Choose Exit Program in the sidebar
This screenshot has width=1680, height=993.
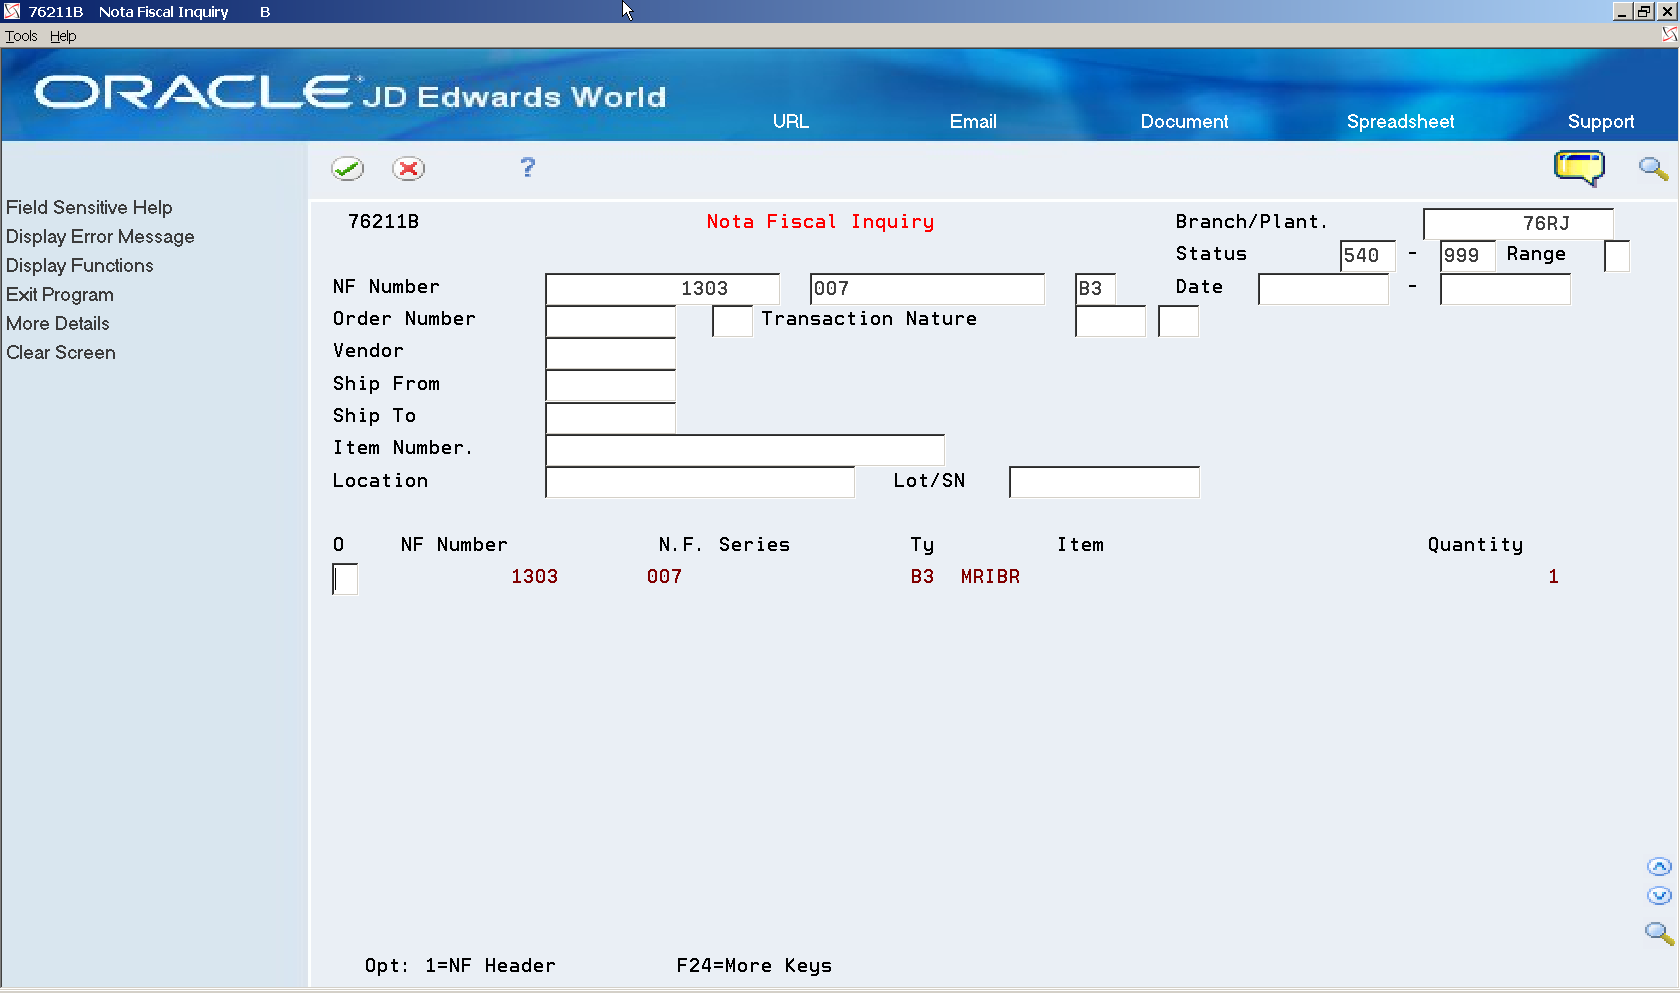click(x=60, y=294)
